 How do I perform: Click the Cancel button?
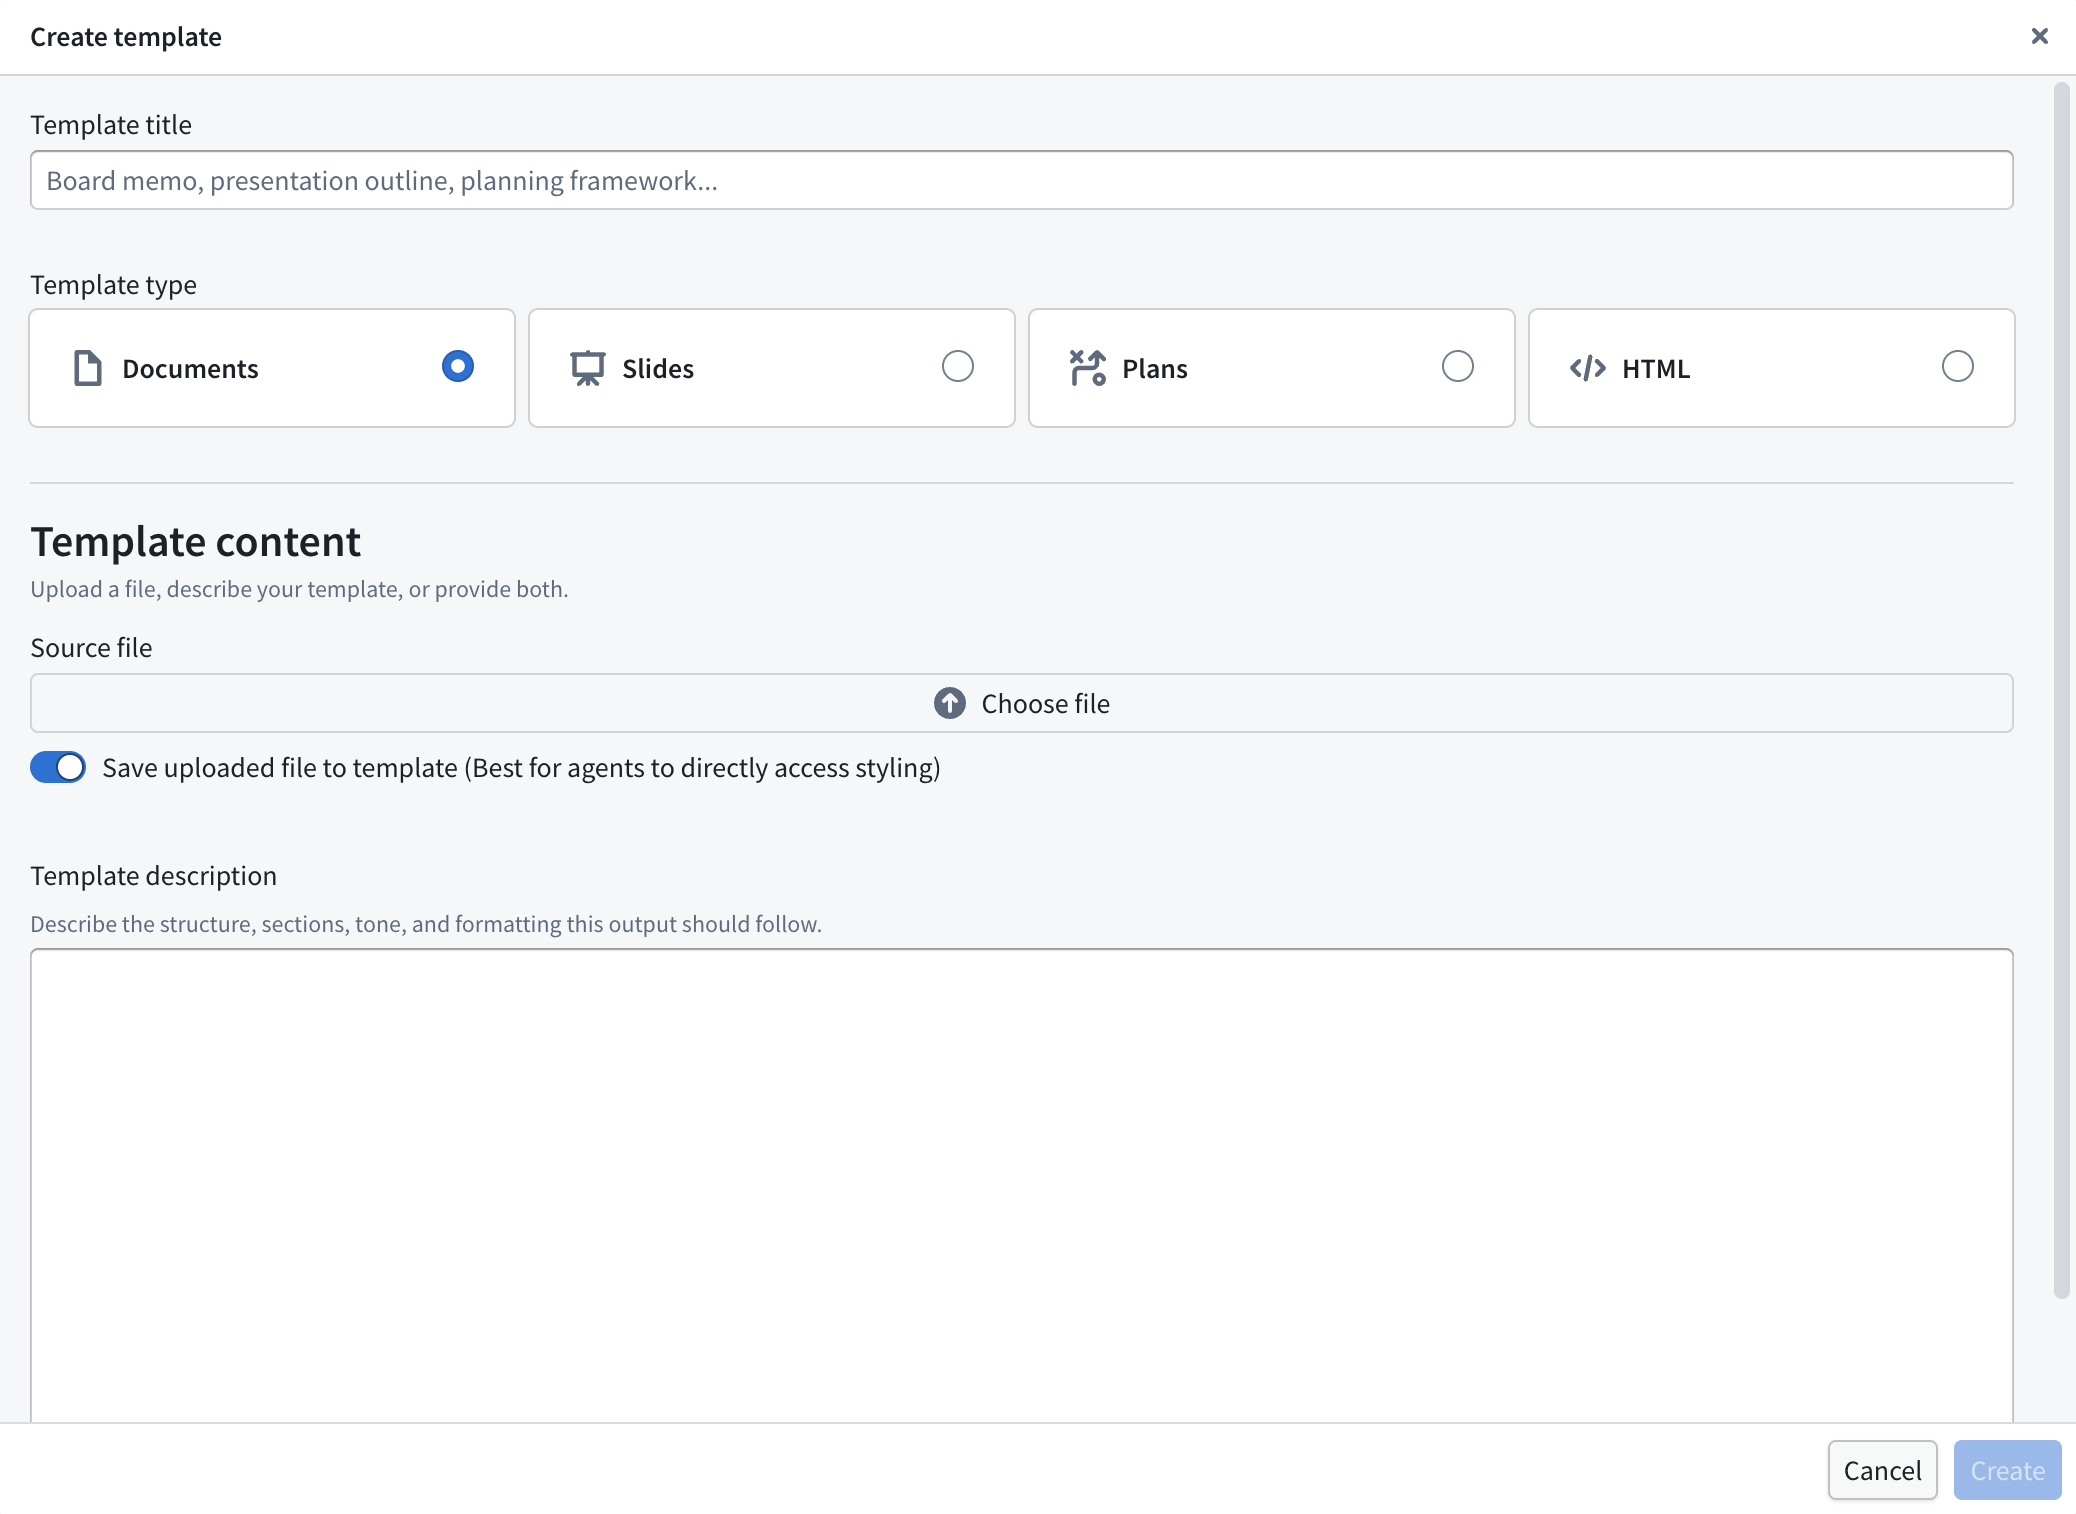pos(1883,1470)
